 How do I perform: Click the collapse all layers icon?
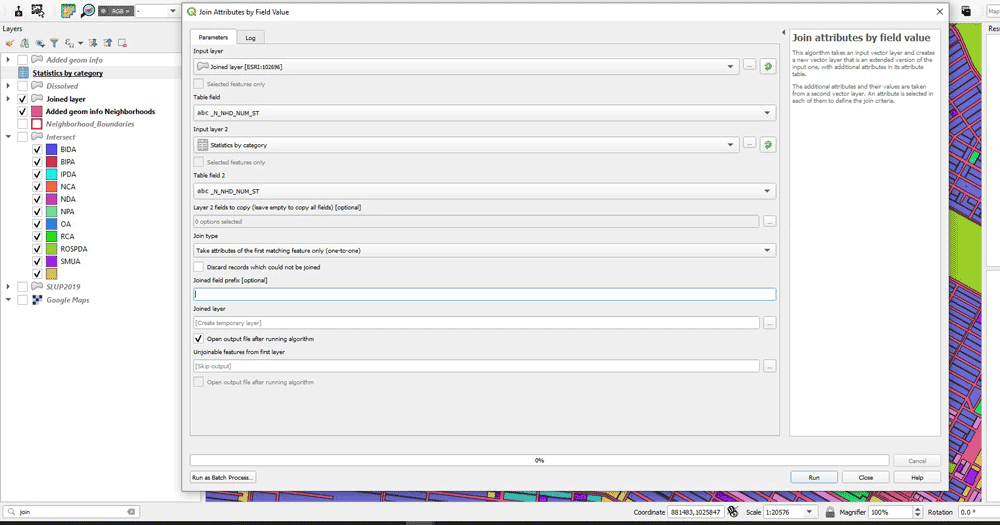[x=108, y=43]
